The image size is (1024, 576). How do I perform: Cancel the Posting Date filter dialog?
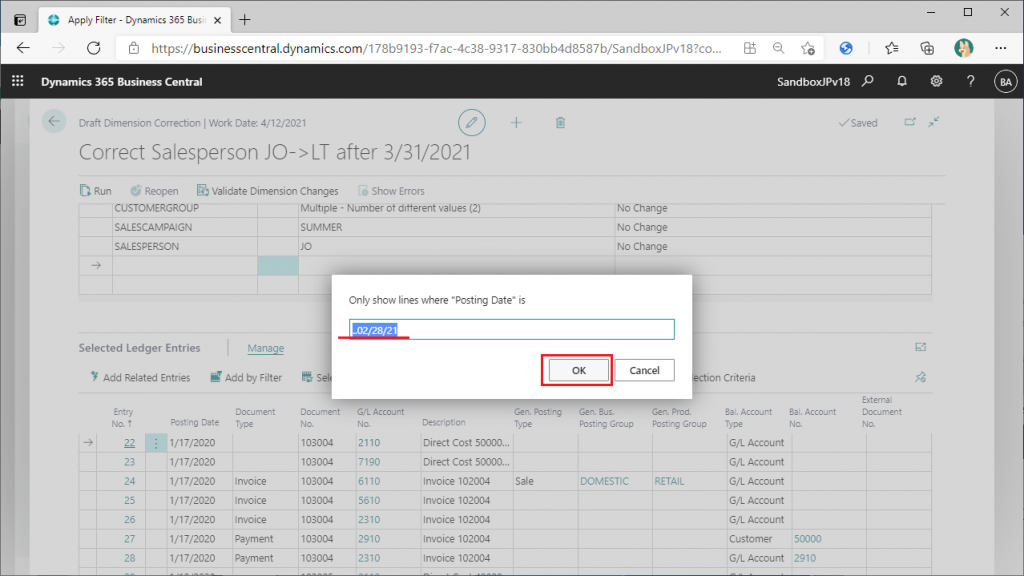[644, 370]
